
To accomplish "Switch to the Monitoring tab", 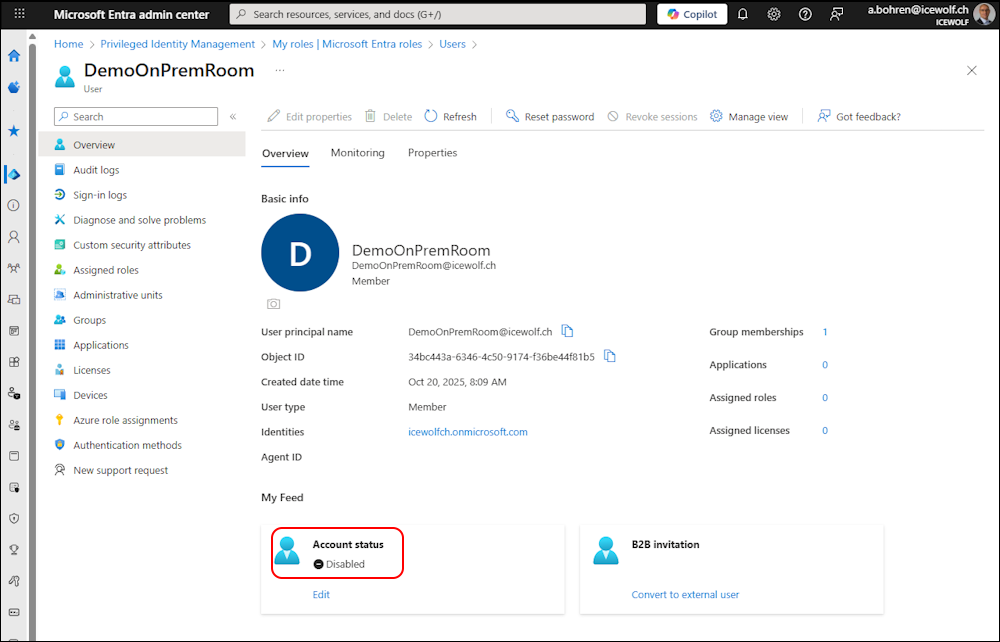I will pos(357,153).
